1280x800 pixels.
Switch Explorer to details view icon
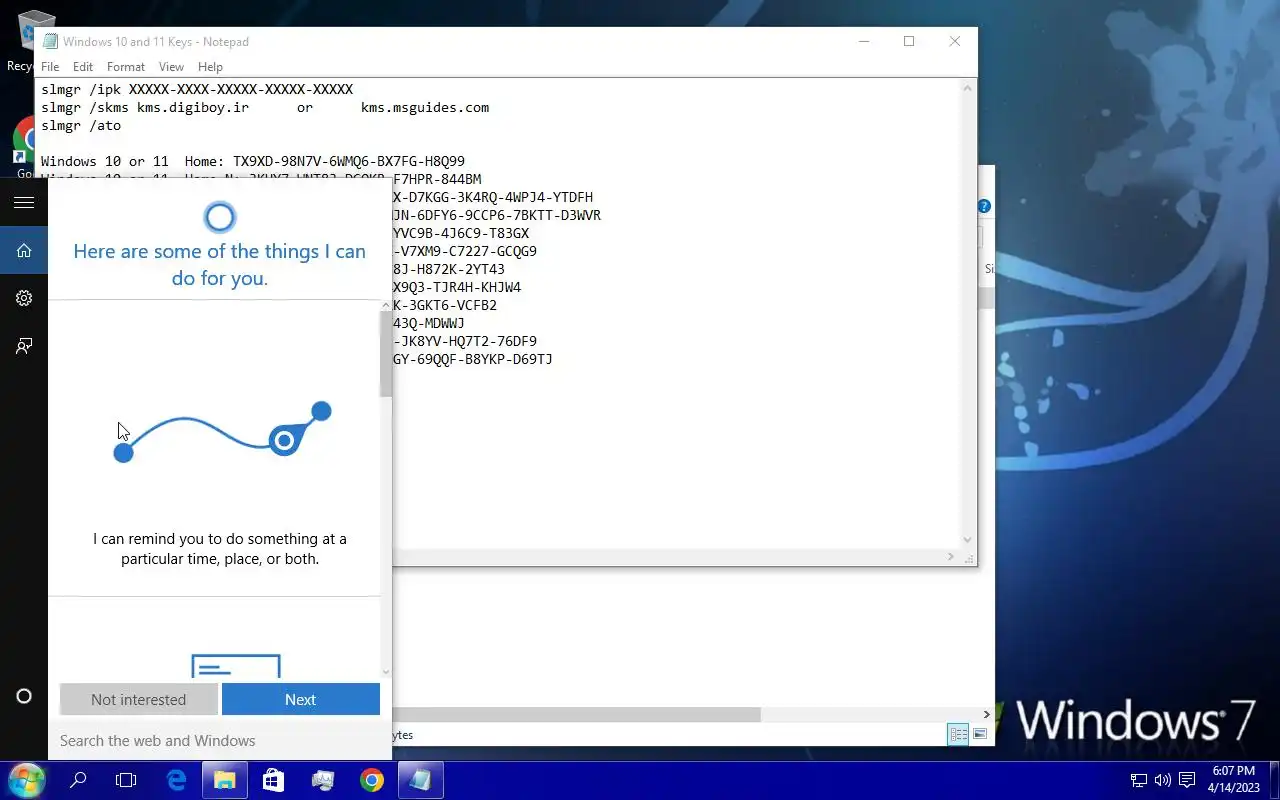click(958, 734)
